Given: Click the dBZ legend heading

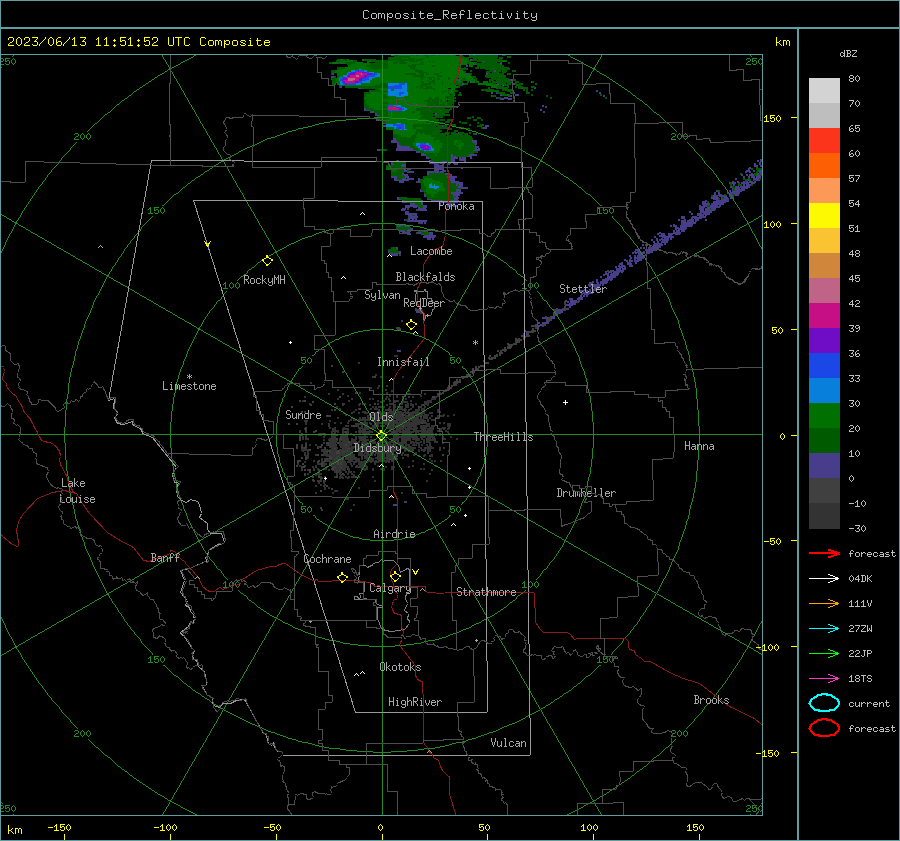Looking at the screenshot, I should pyautogui.click(x=848, y=54).
